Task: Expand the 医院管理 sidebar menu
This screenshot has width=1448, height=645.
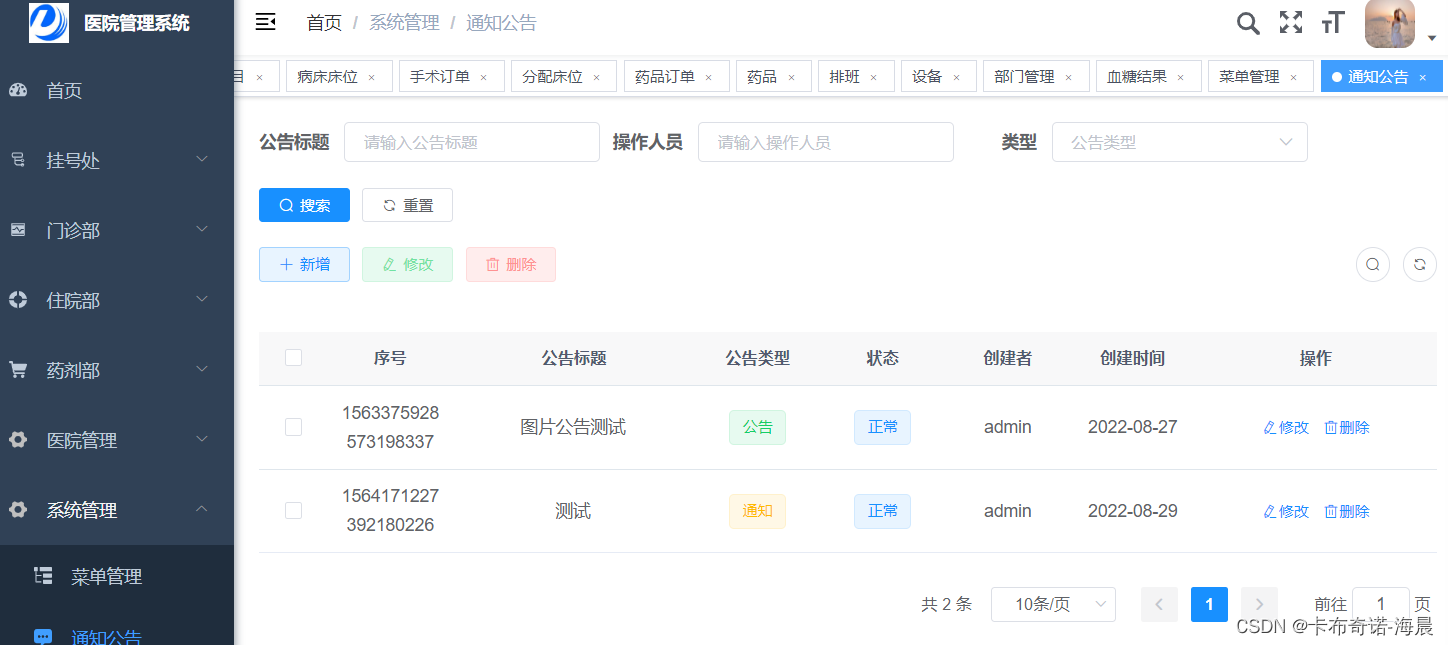Action: point(117,441)
